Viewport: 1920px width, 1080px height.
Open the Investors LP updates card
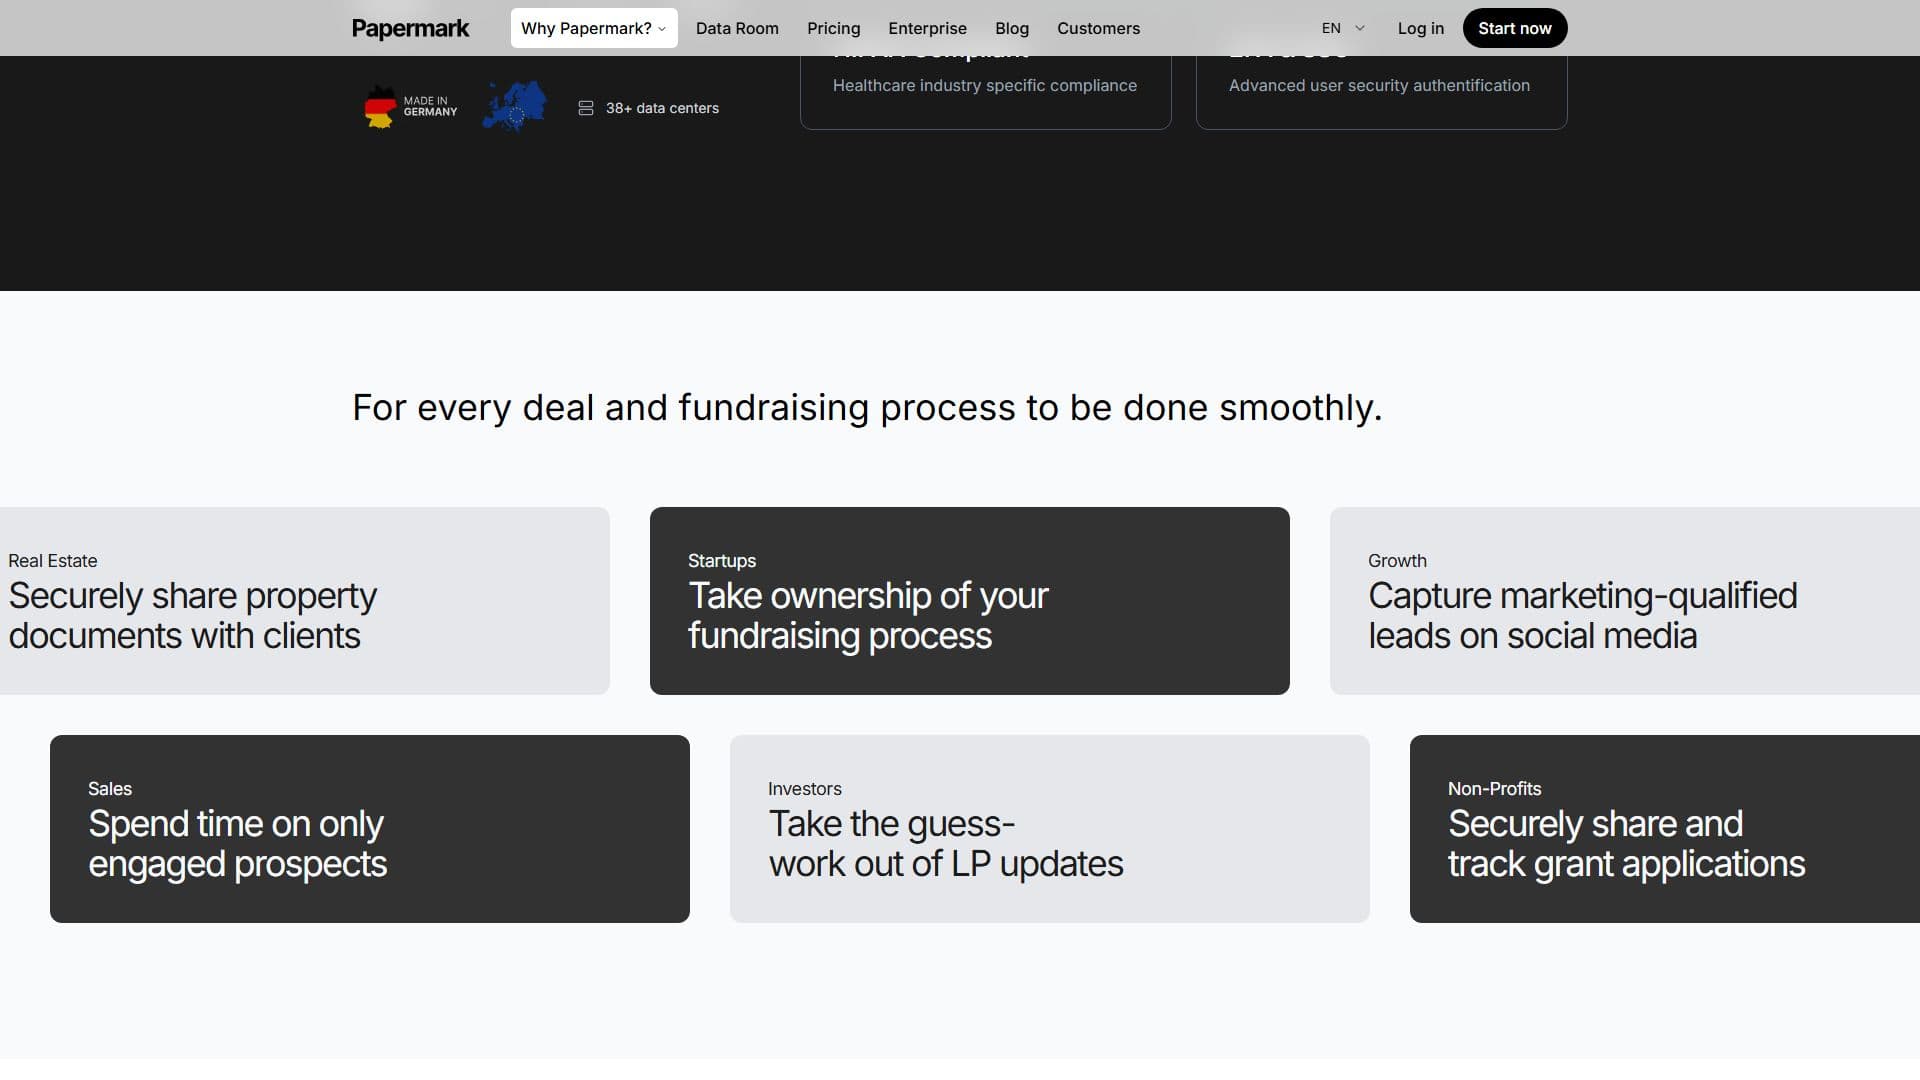pyautogui.click(x=1049, y=829)
